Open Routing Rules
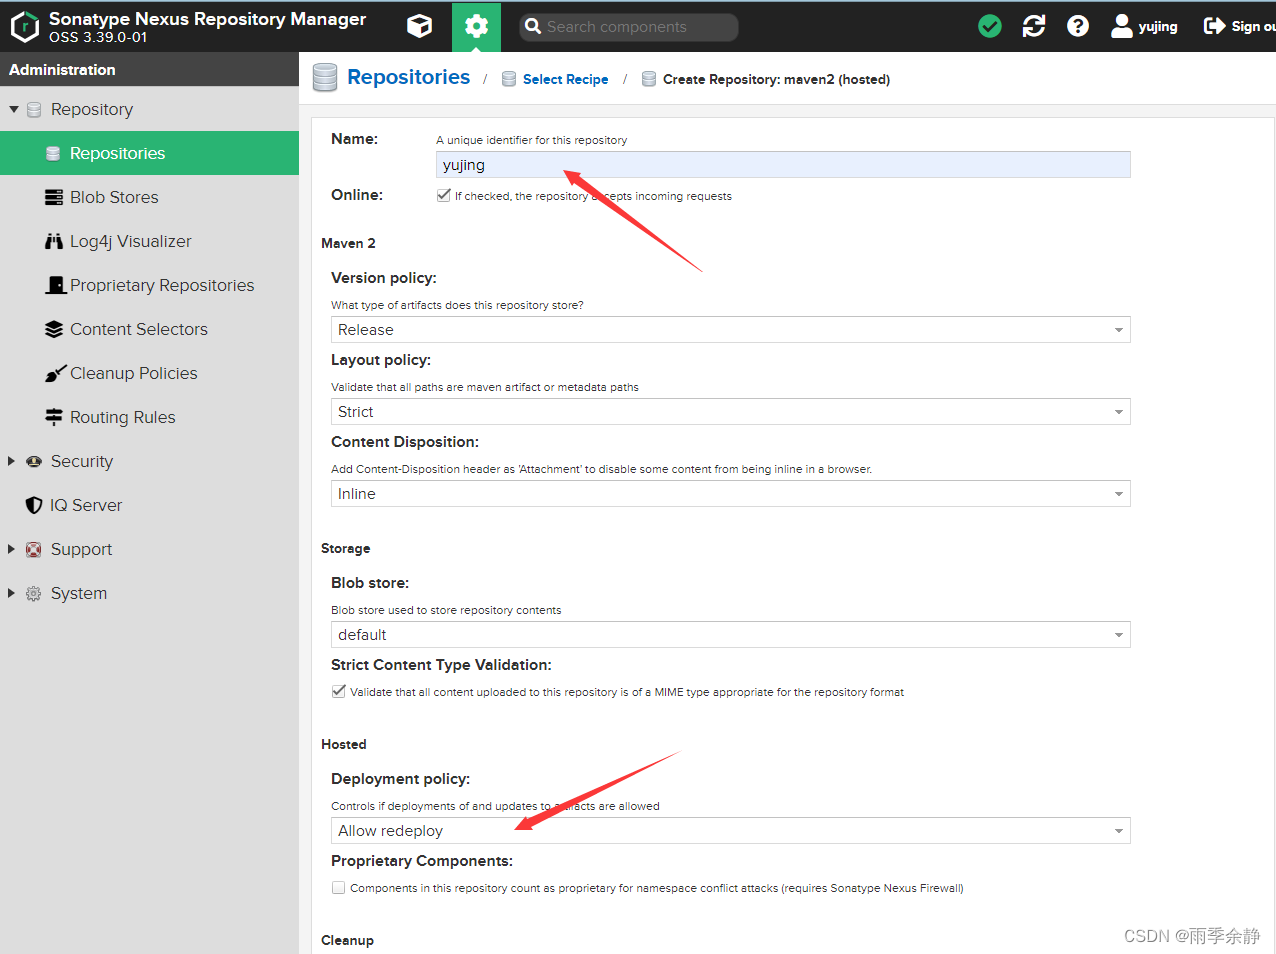This screenshot has width=1276, height=954. pos(122,417)
